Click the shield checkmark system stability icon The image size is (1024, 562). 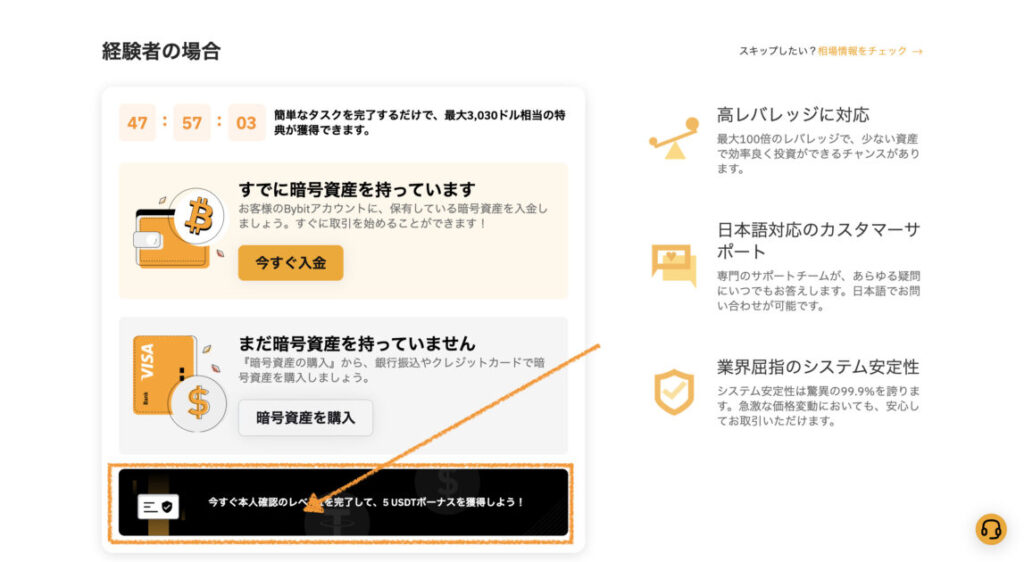pyautogui.click(x=674, y=392)
